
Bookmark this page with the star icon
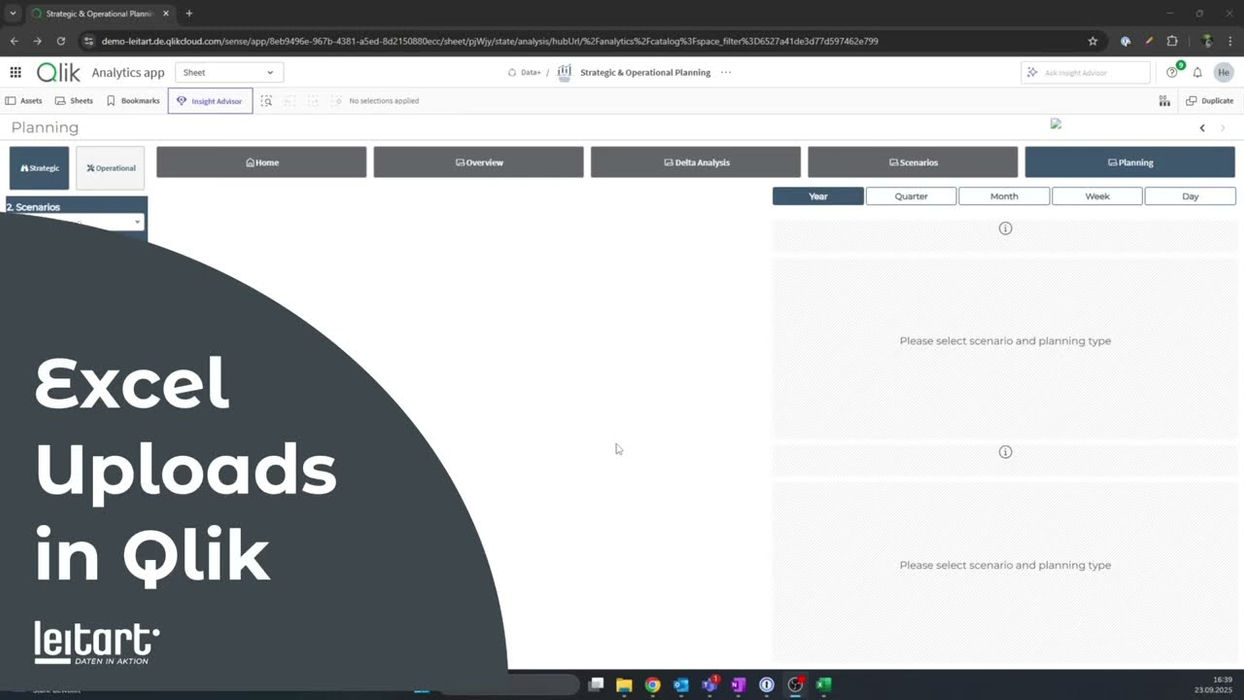point(1092,41)
